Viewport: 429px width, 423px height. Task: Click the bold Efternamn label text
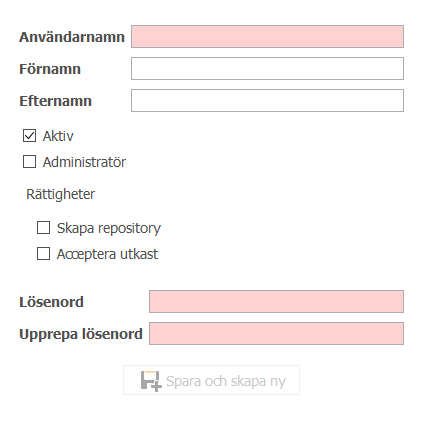pos(55,101)
